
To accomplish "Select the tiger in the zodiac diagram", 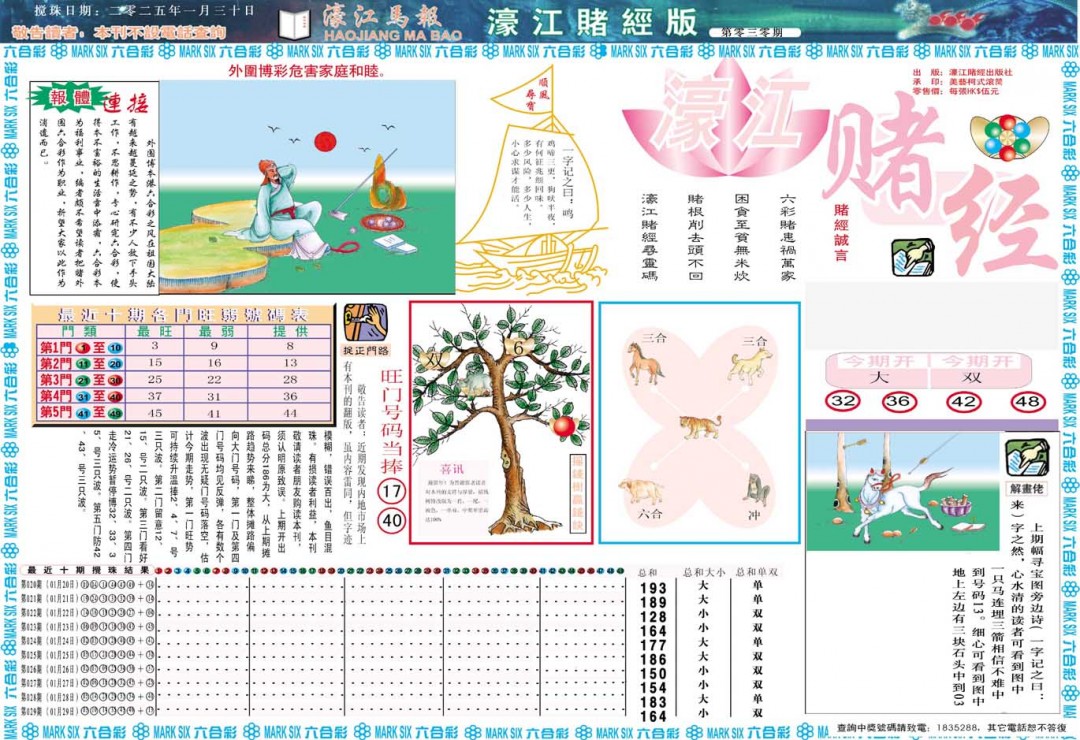I will (x=700, y=427).
